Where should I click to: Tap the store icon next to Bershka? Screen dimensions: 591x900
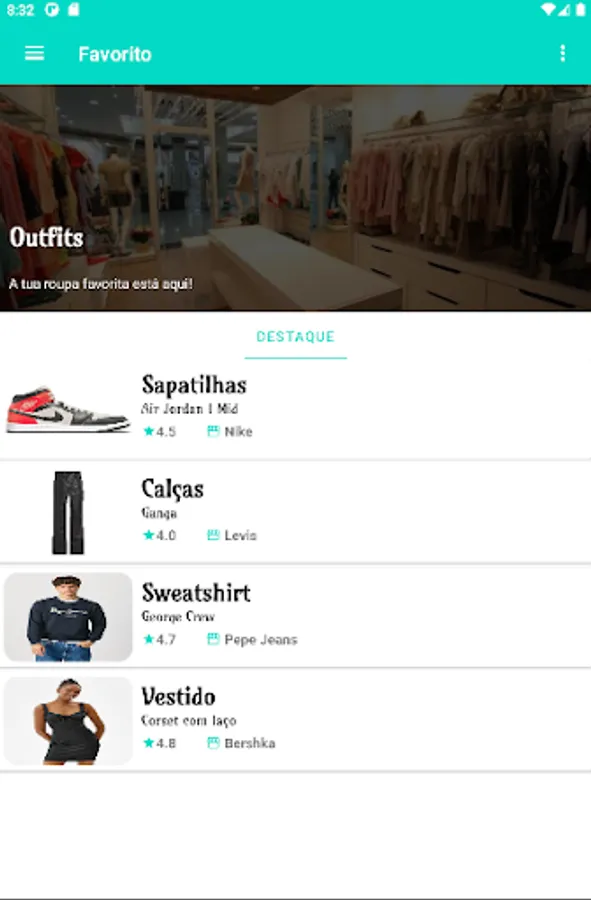(x=213, y=743)
